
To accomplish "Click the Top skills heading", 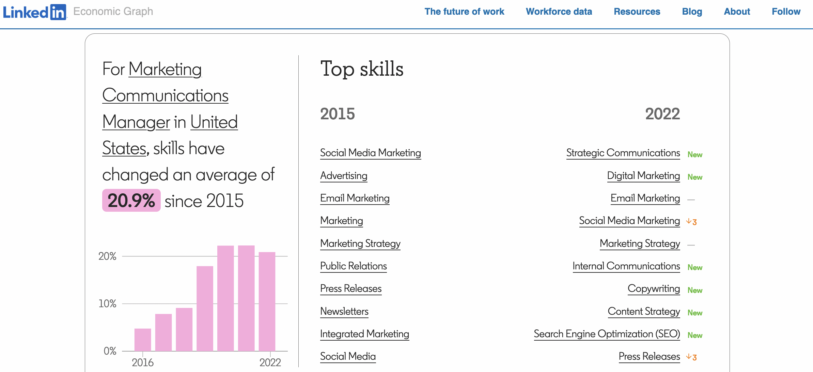I will pyautogui.click(x=362, y=69).
